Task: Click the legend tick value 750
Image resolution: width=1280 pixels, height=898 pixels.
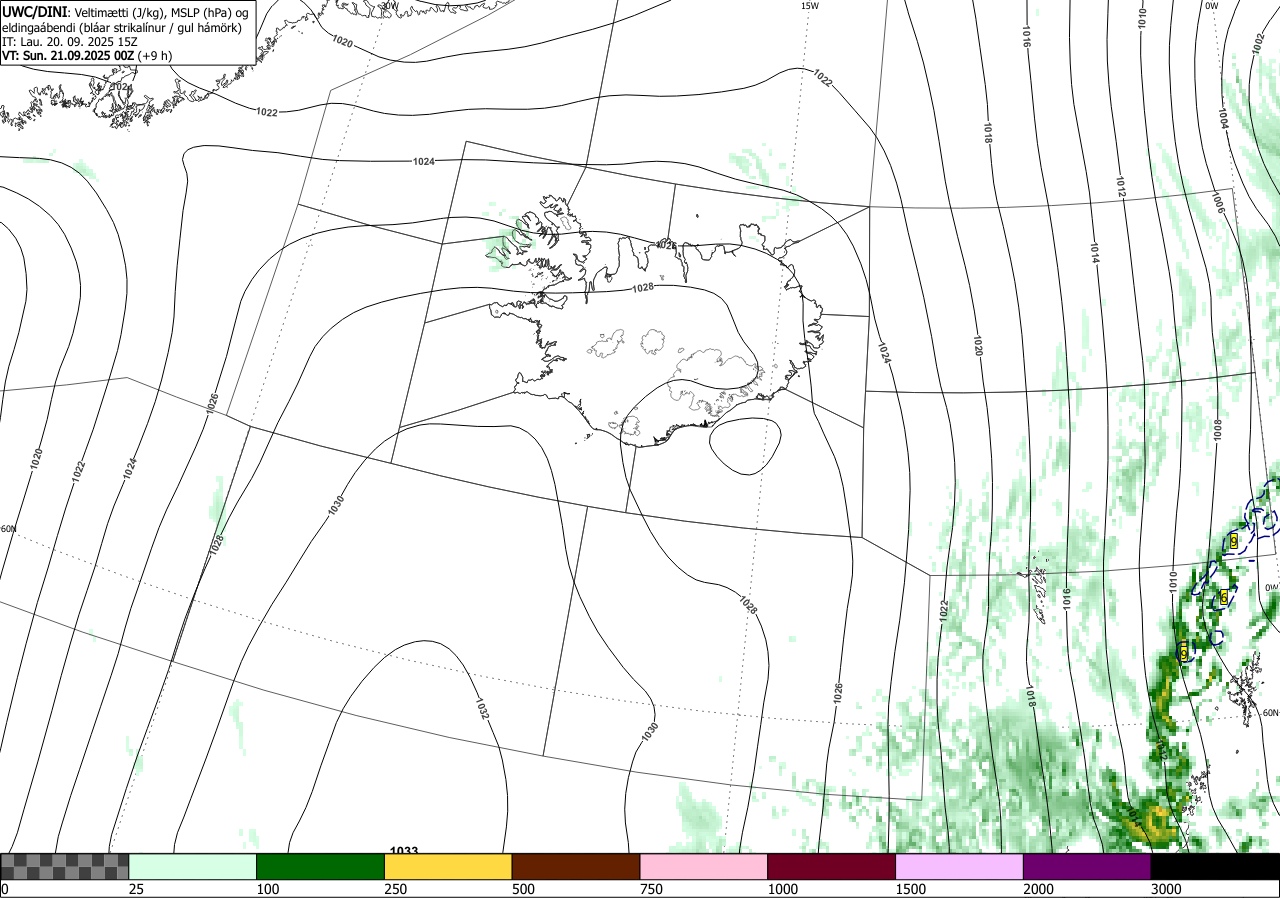Action: point(652,889)
